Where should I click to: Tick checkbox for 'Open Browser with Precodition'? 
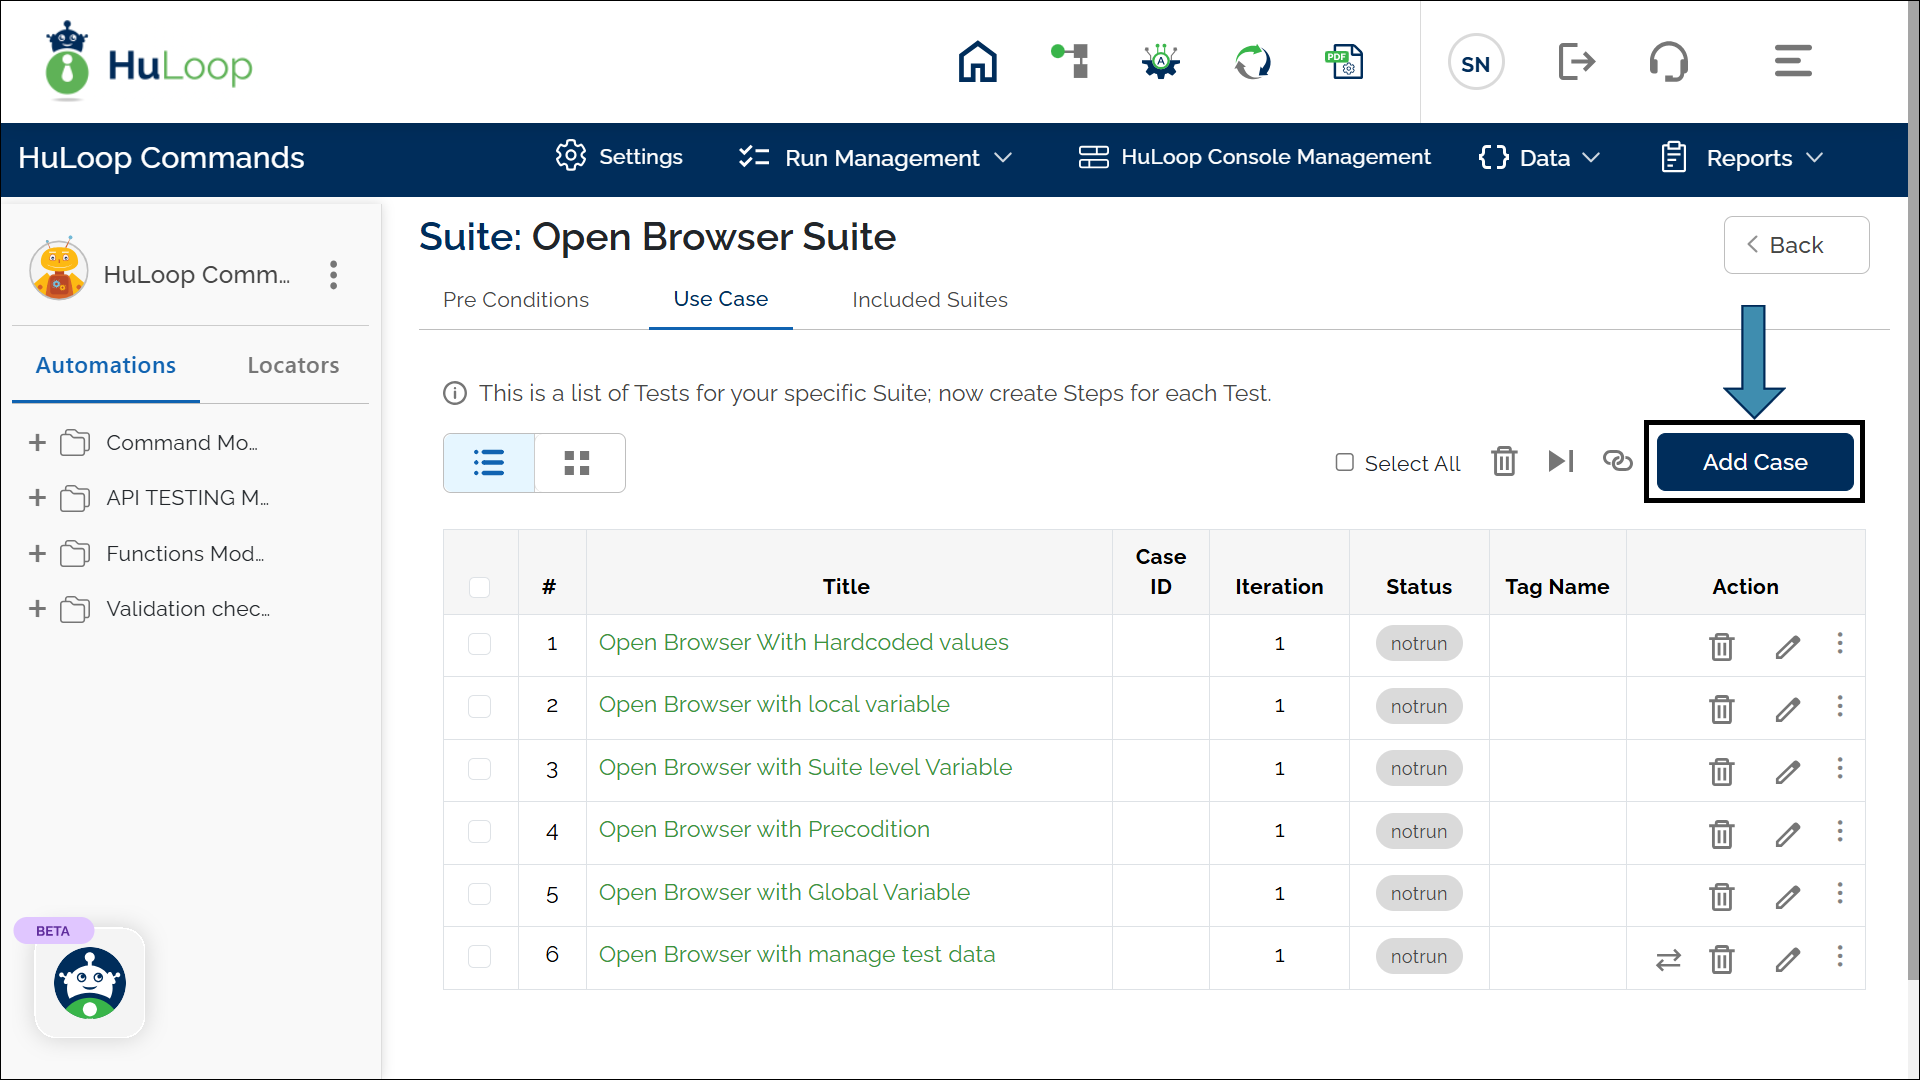pyautogui.click(x=480, y=831)
